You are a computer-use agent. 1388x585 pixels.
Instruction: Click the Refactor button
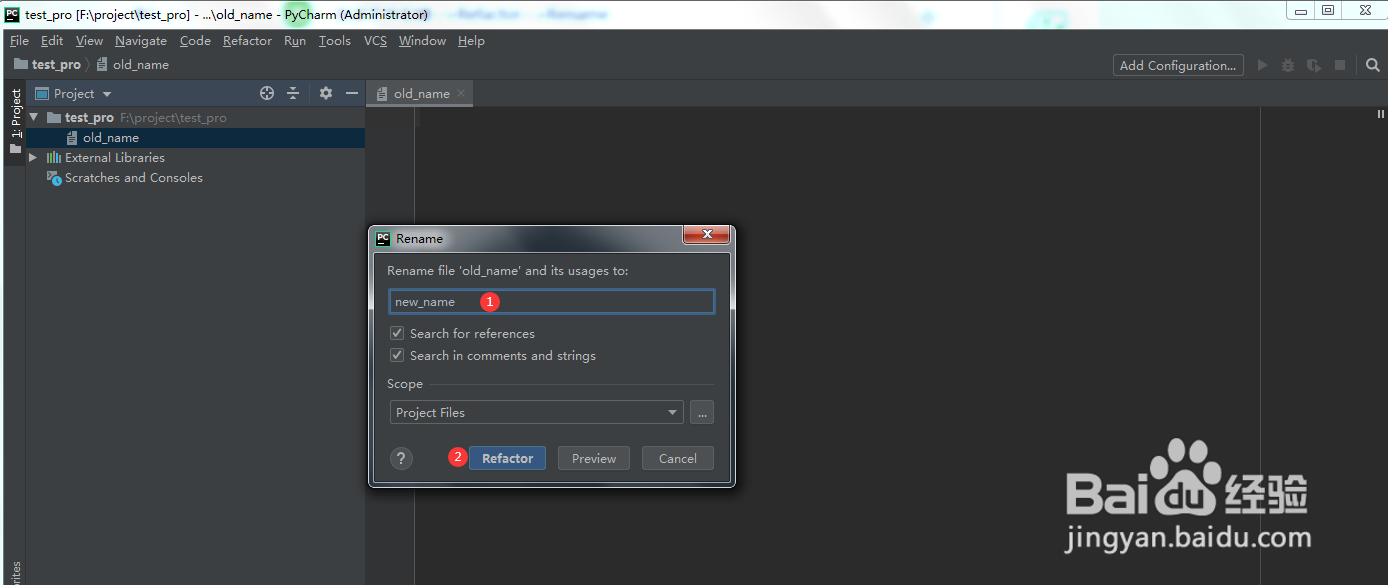(x=507, y=458)
